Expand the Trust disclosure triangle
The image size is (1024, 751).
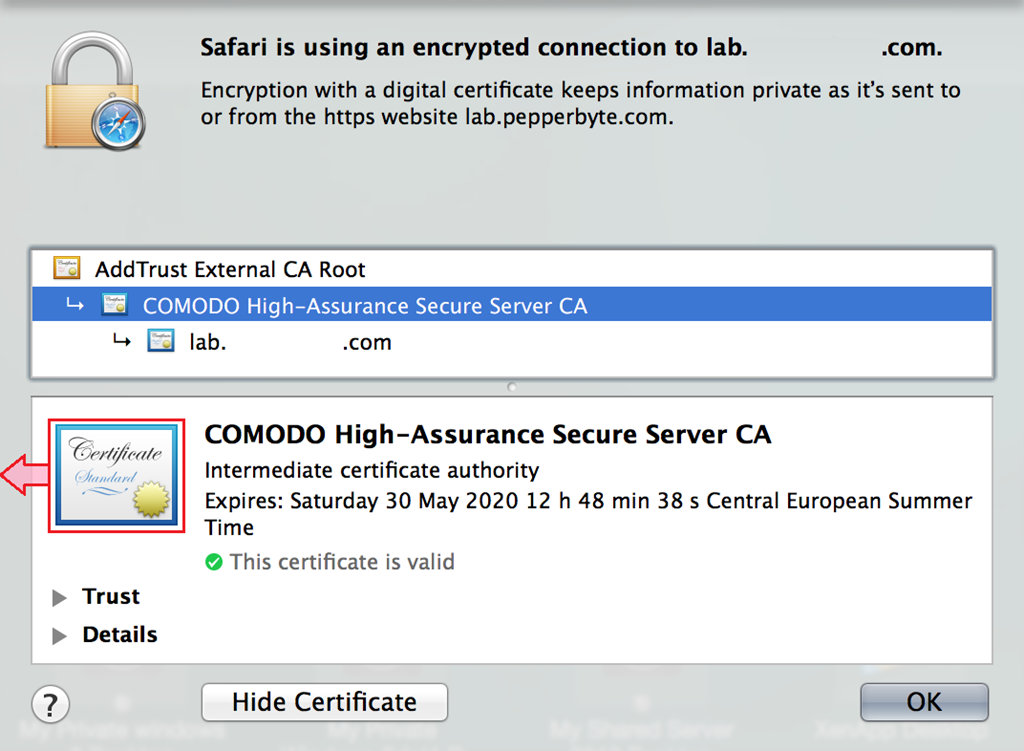click(x=61, y=598)
